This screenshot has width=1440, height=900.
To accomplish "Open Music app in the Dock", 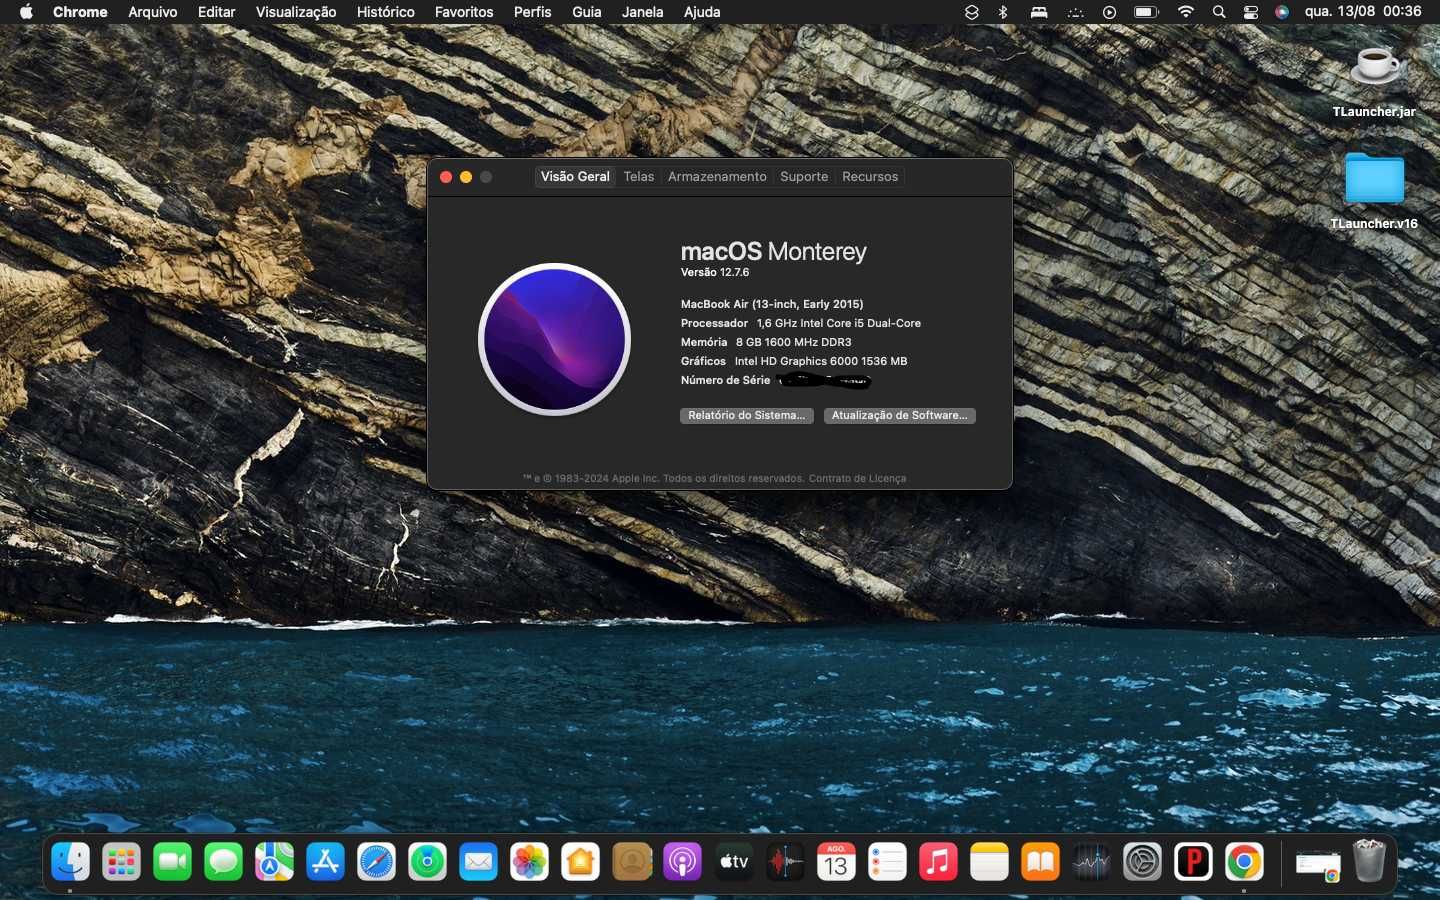I will pos(938,862).
